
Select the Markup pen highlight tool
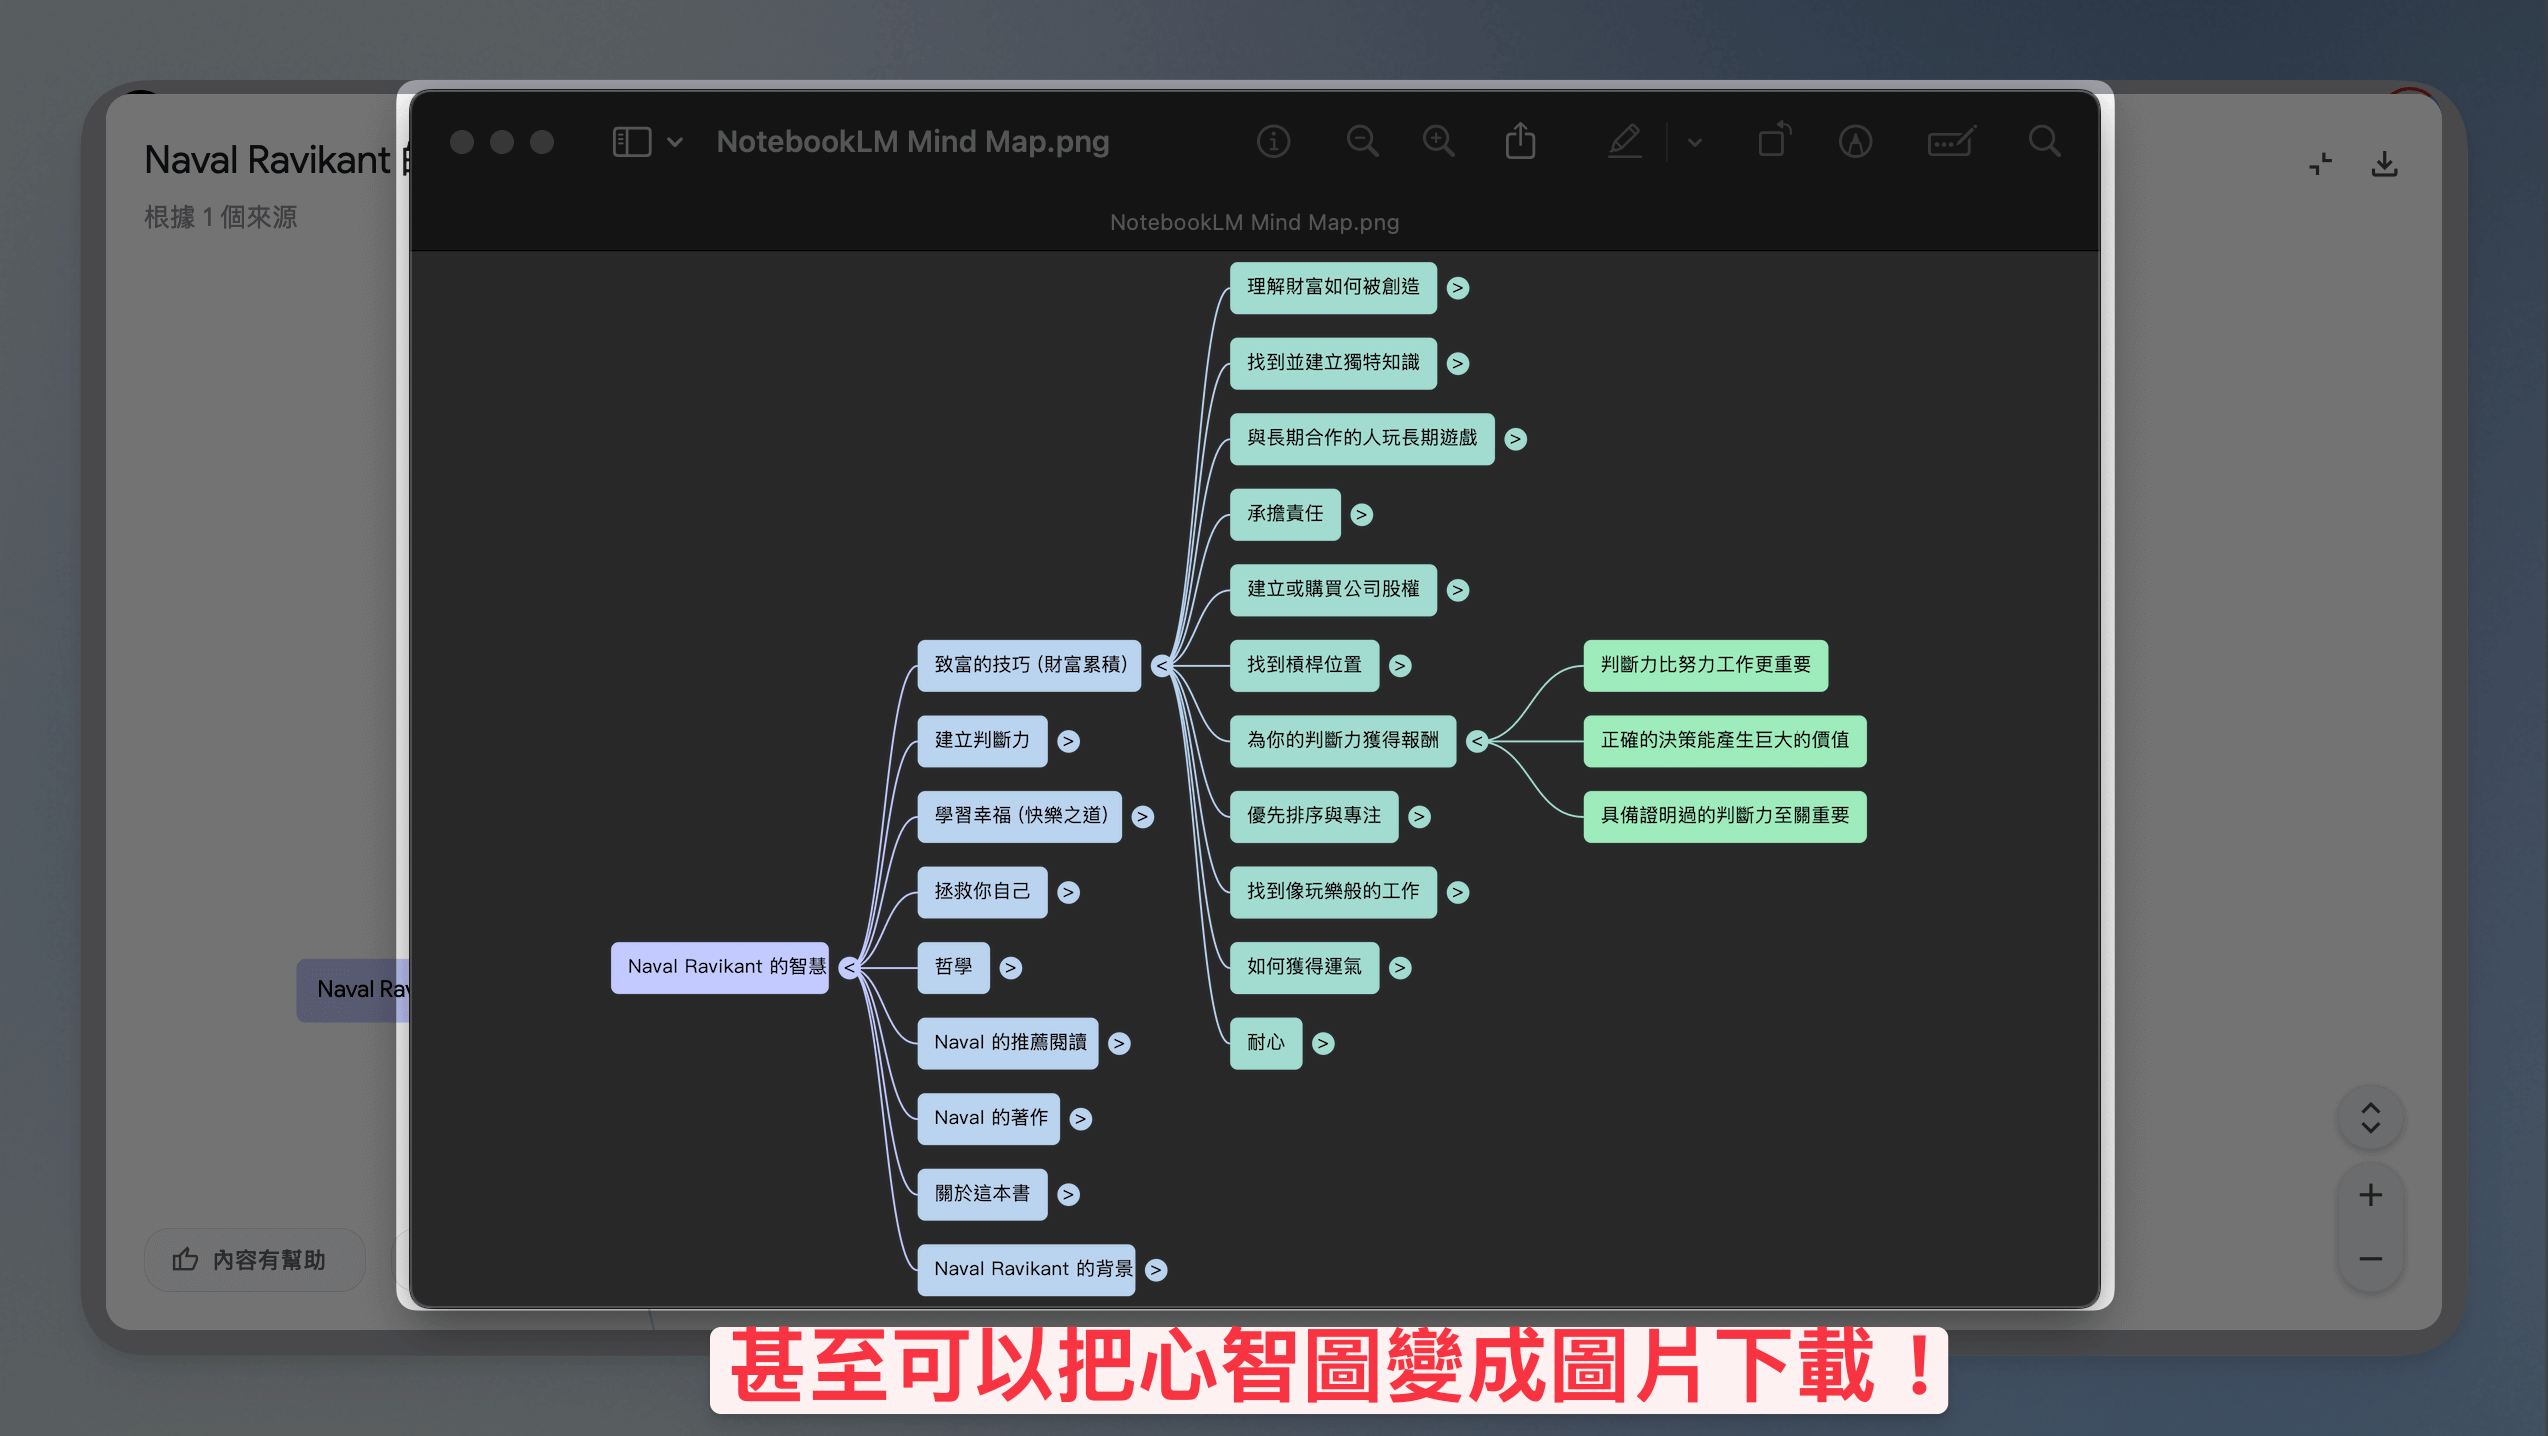click(x=1625, y=142)
